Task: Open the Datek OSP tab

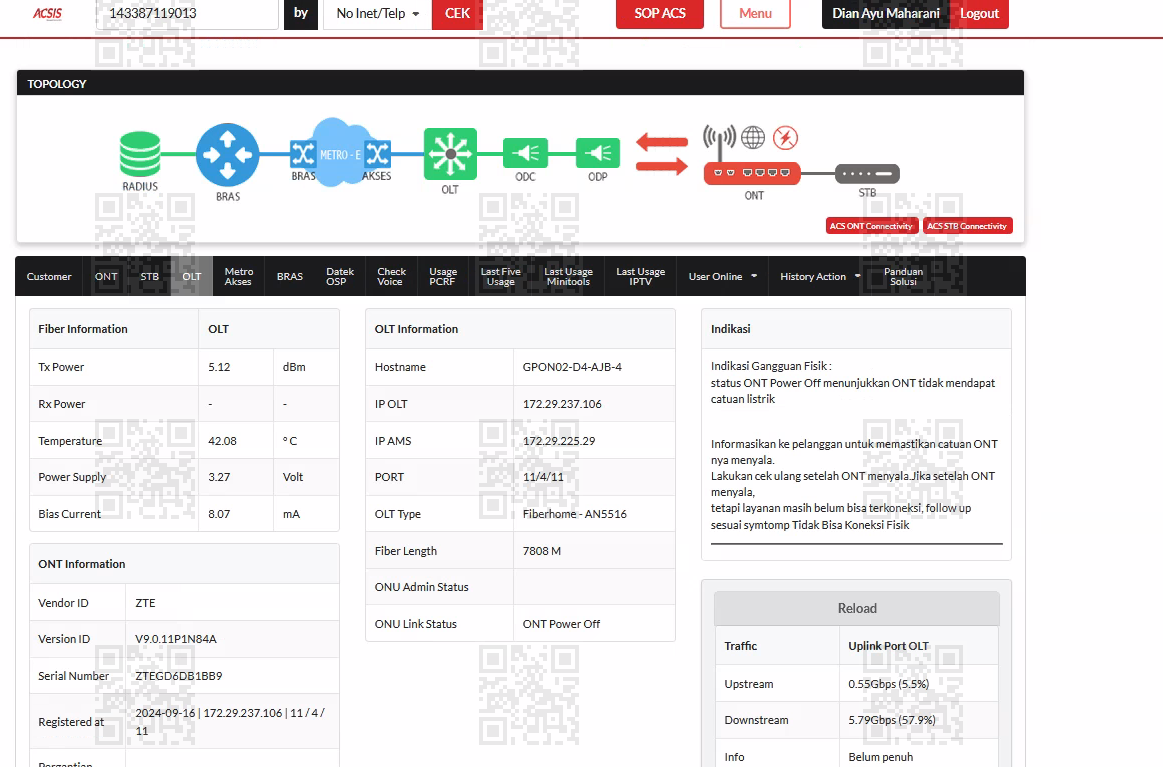Action: tap(340, 276)
